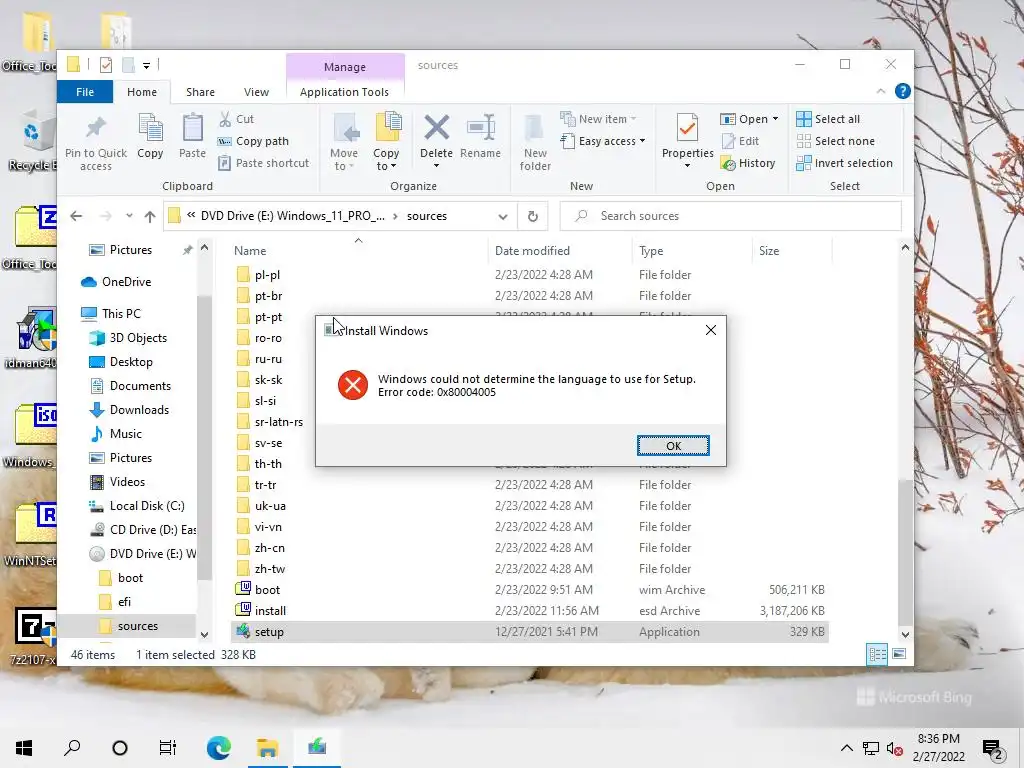The image size is (1024, 768).
Task: Click the Manage contextual tab
Action: coord(345,67)
